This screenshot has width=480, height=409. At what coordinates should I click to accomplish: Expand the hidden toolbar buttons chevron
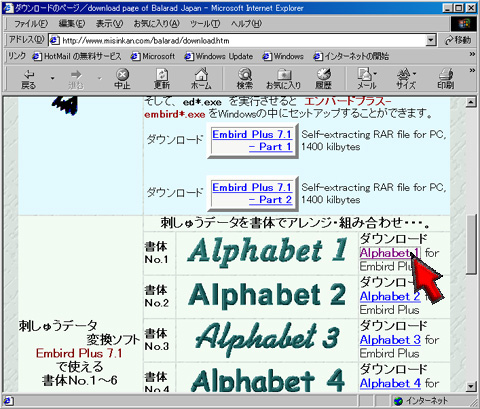[472, 70]
